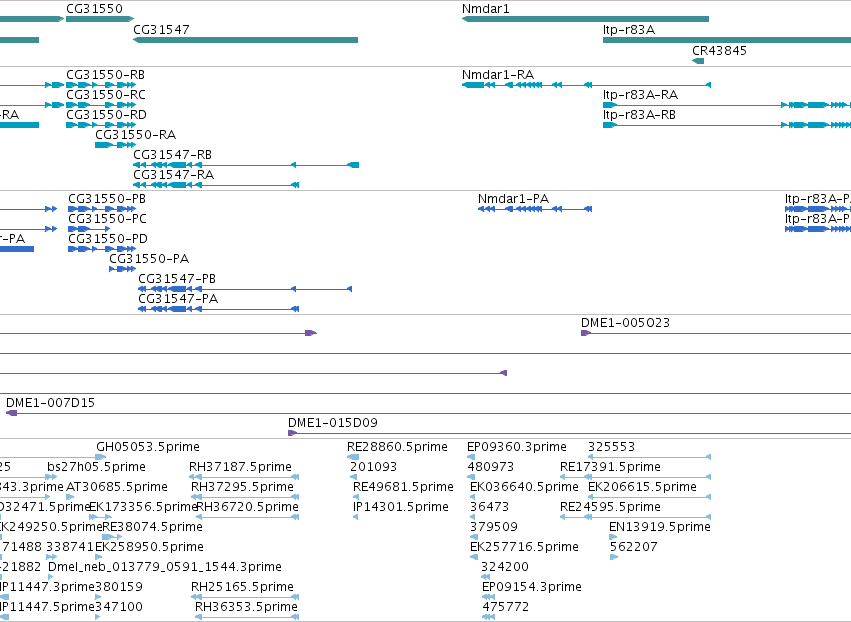
Task: Click EST label EK258950.5prime
Action: click(150, 547)
